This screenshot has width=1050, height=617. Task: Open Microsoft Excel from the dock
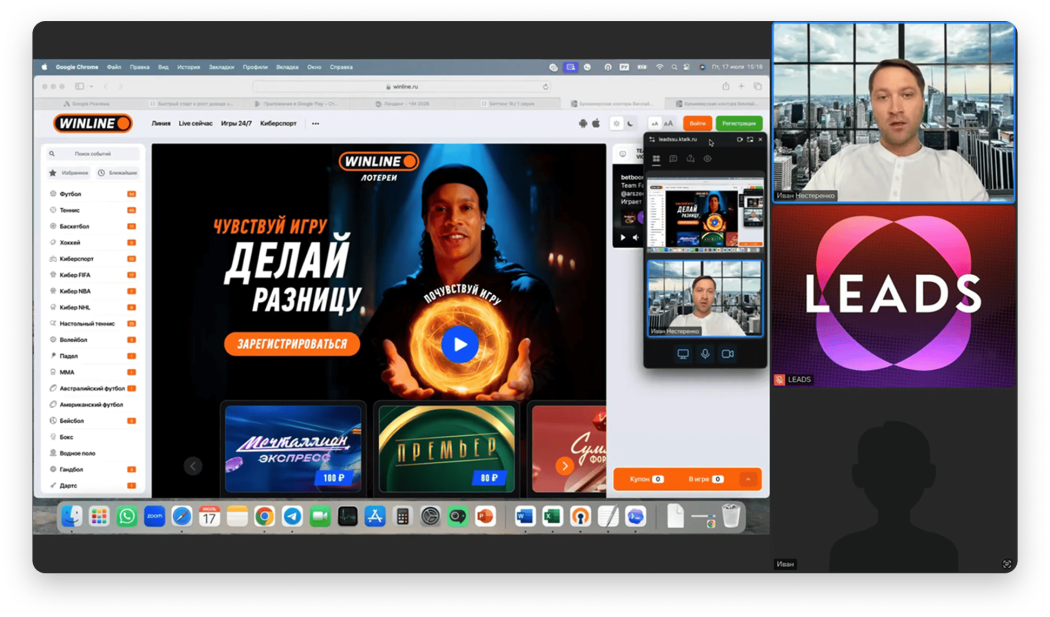[552, 516]
